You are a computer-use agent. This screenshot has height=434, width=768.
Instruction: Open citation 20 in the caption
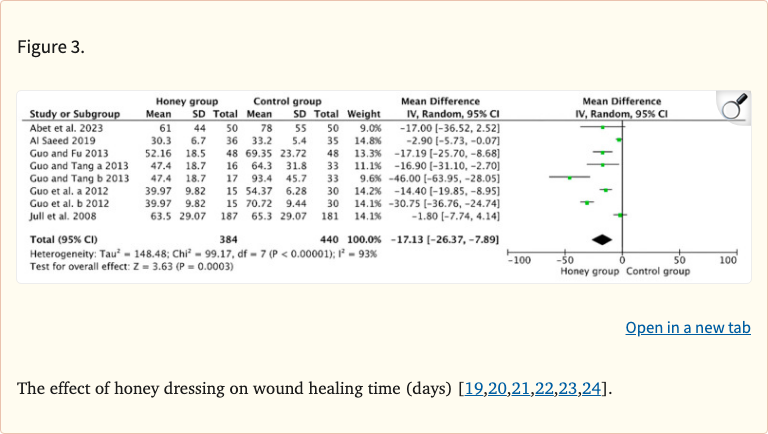coord(498,387)
